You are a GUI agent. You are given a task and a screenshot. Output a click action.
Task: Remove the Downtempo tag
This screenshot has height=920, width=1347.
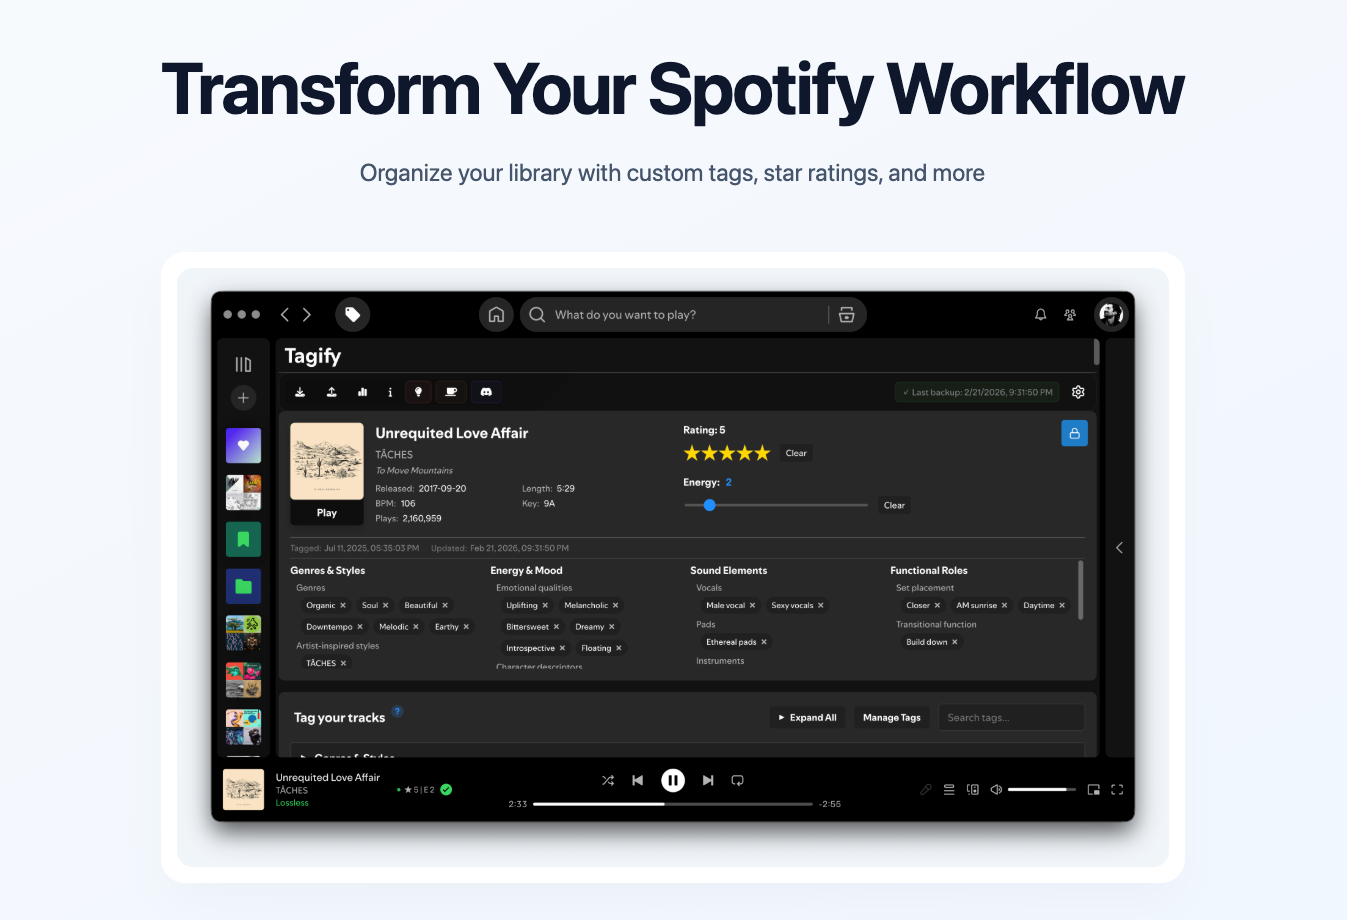click(x=360, y=627)
